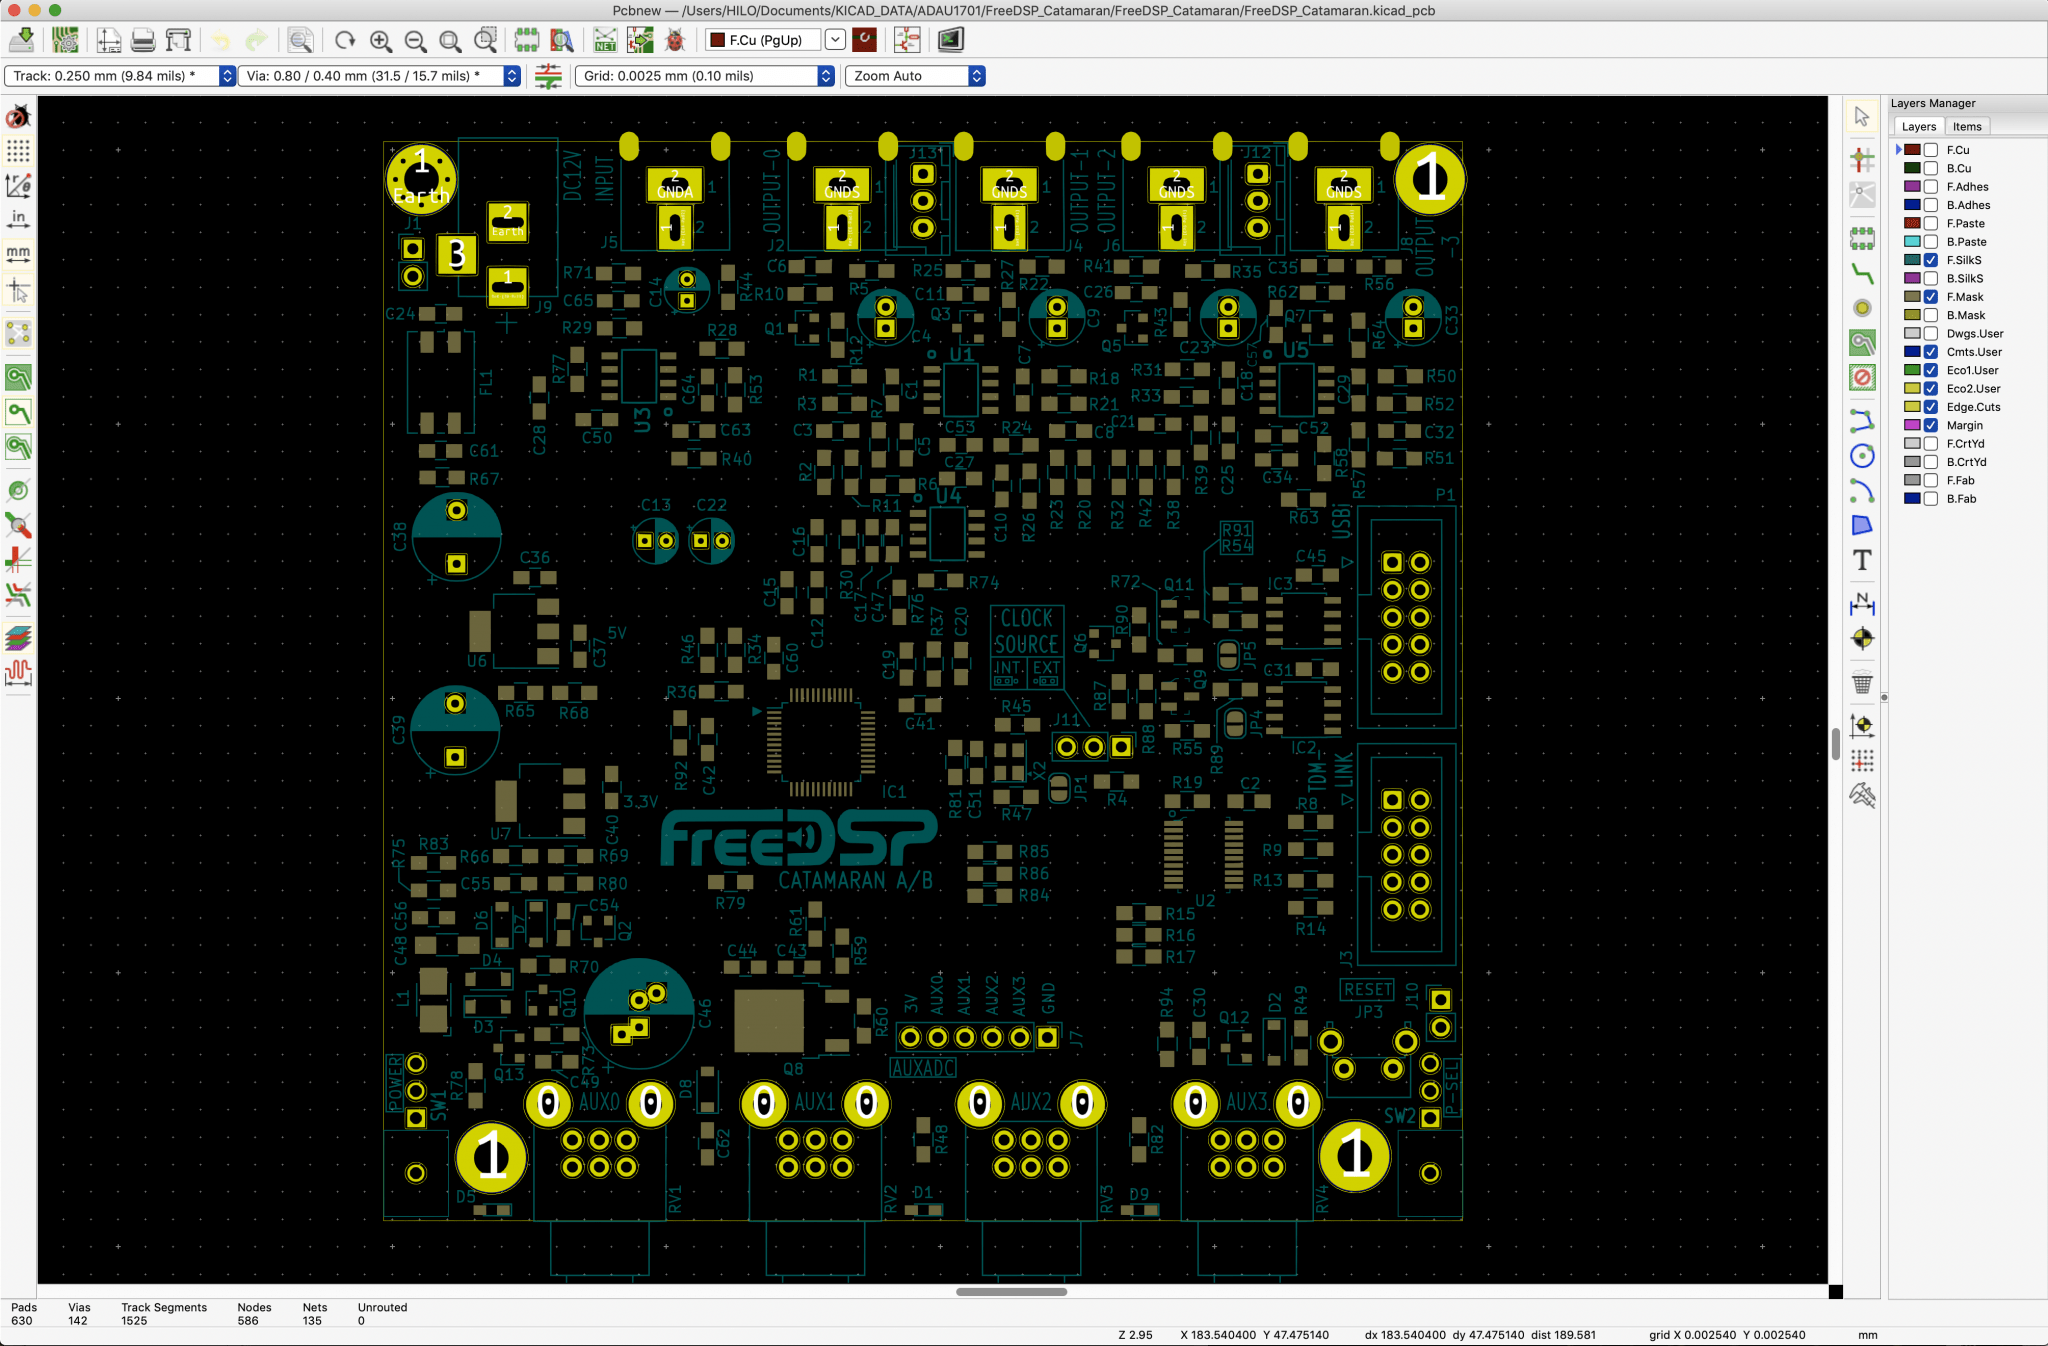Toggle high contrast display mode icon
The height and width of the screenshot is (1346, 2048).
[18, 638]
